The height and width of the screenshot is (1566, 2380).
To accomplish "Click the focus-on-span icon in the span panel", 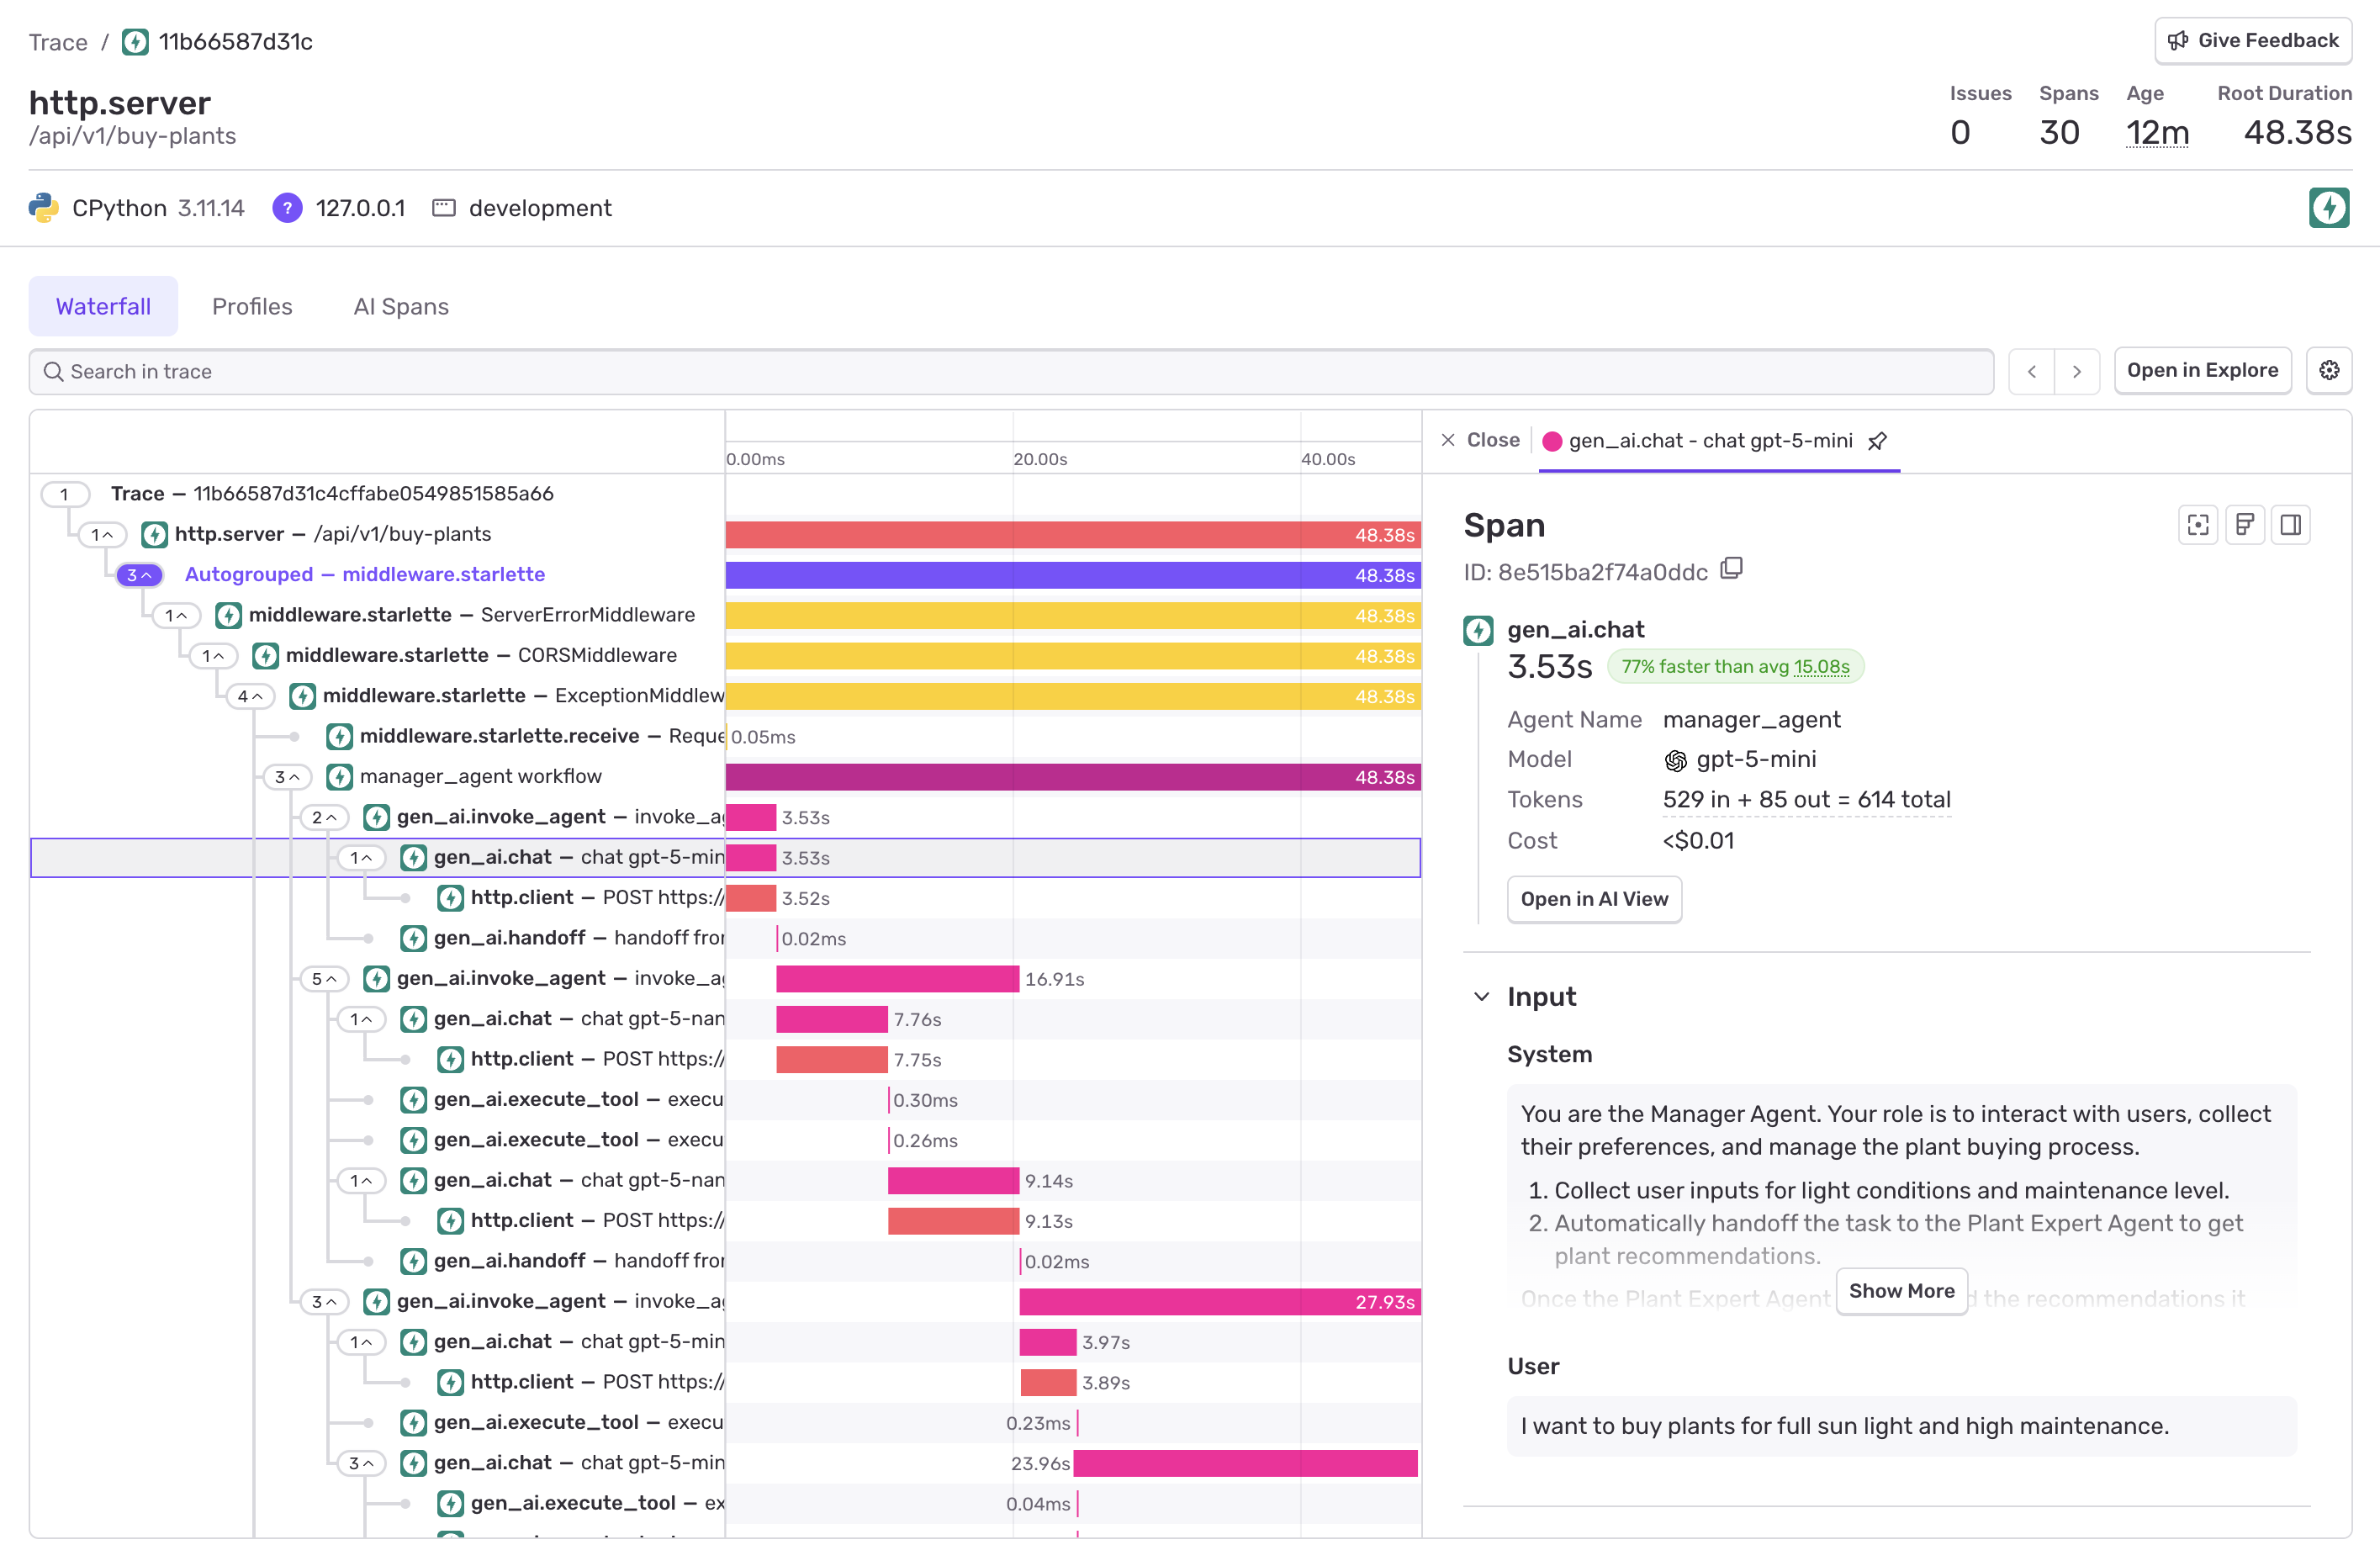I will [2198, 525].
